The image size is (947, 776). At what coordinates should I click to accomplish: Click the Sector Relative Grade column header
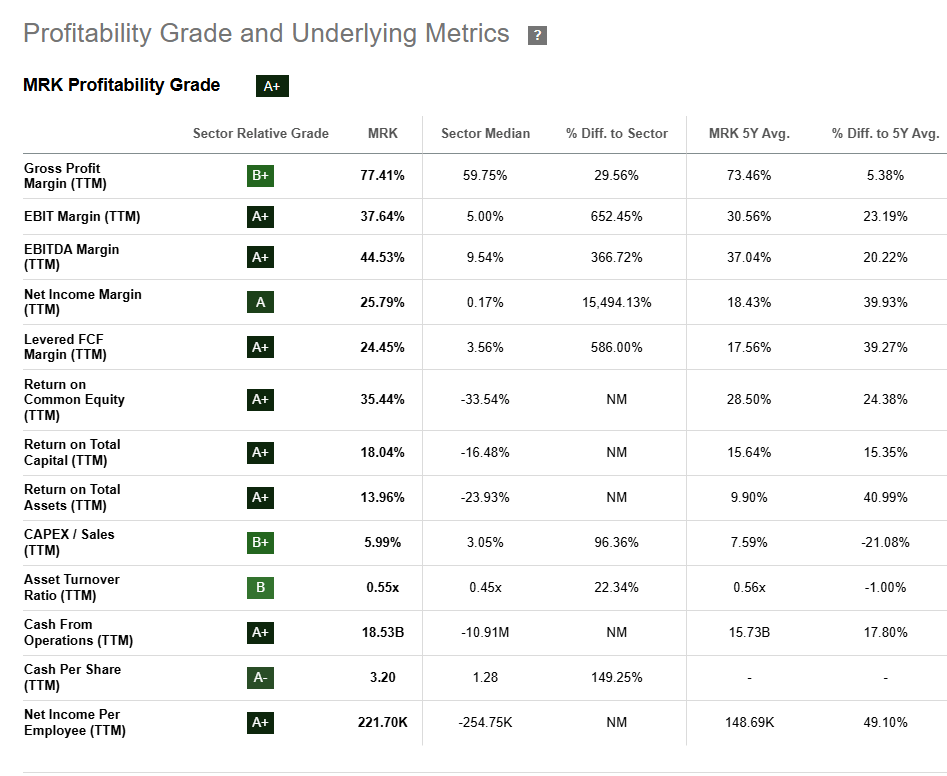[260, 133]
